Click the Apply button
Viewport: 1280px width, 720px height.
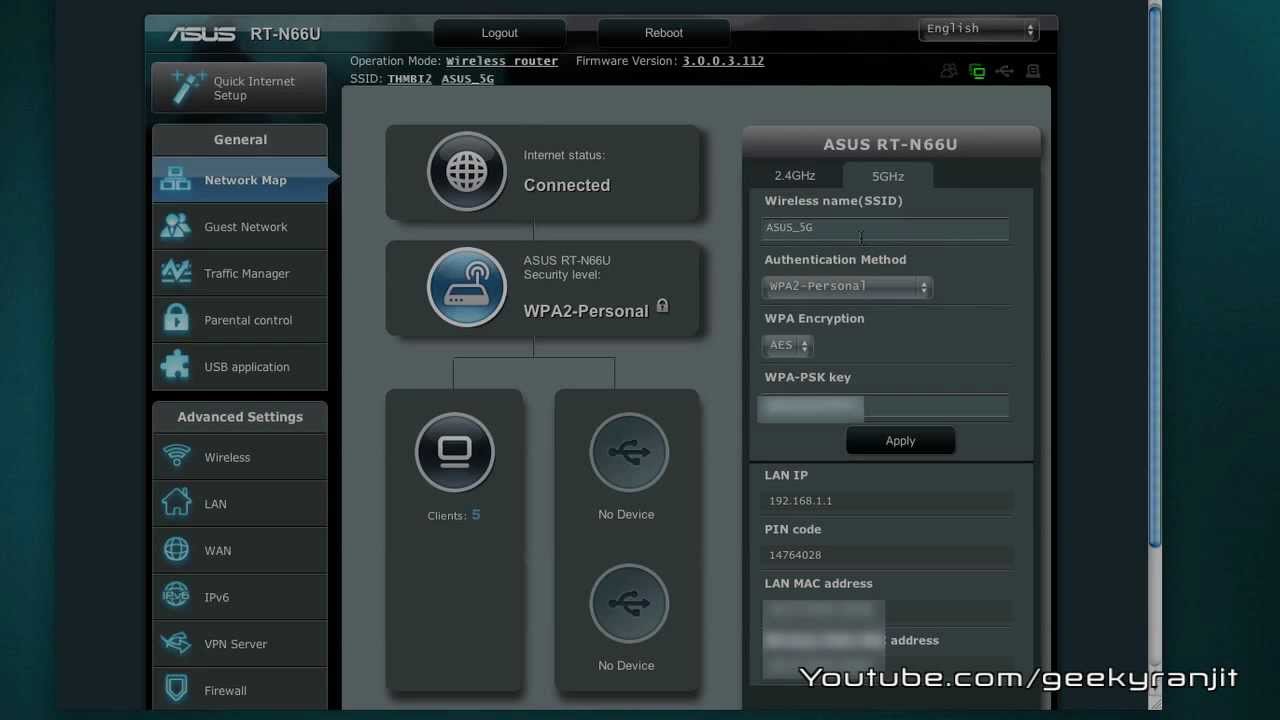[900, 441]
